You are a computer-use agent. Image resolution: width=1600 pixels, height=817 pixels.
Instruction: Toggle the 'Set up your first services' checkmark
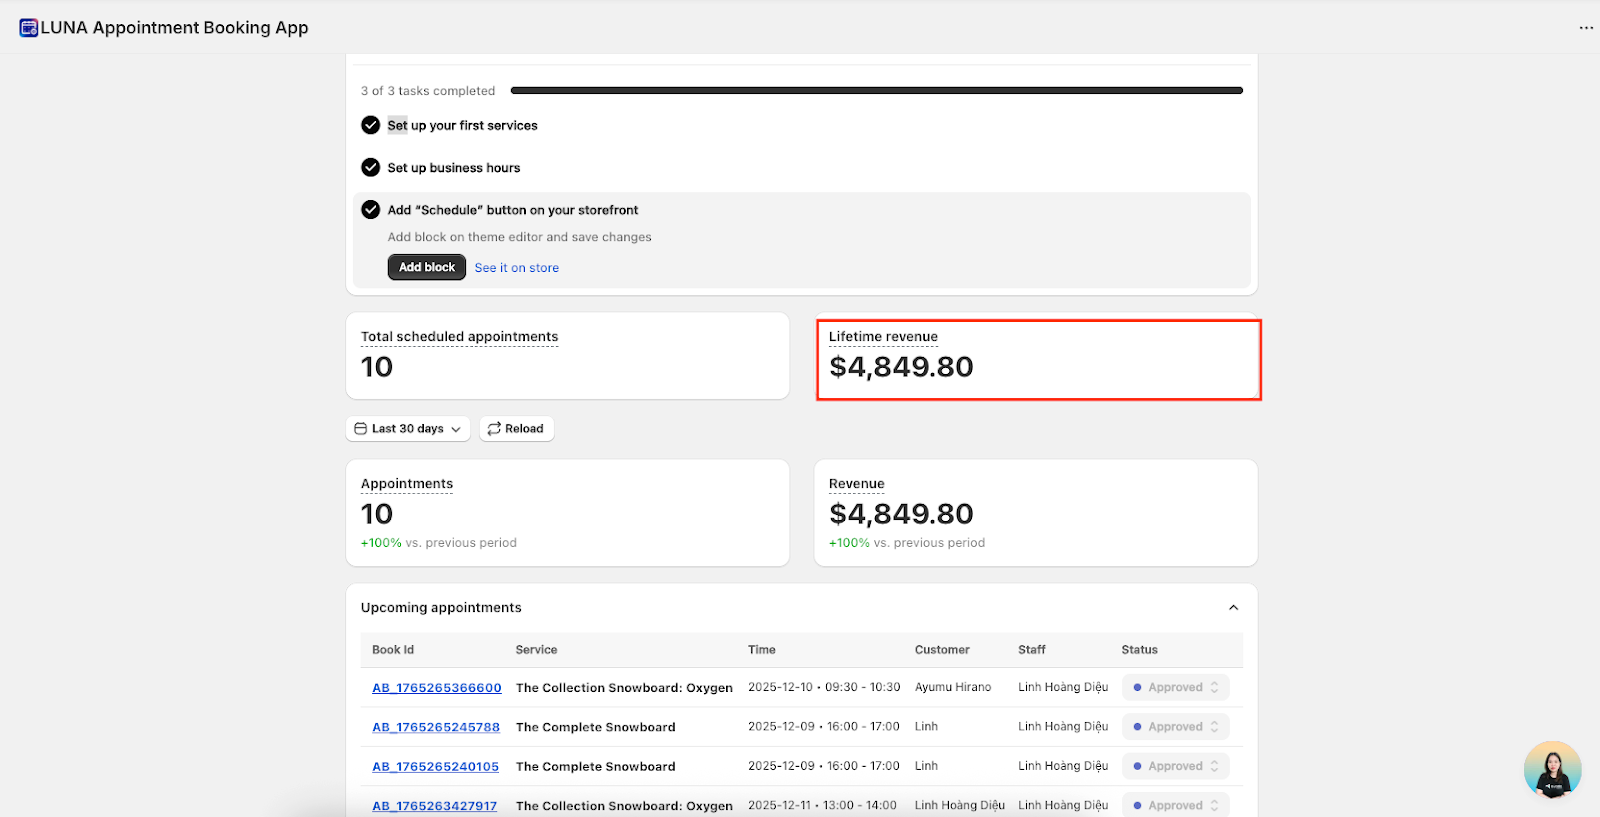pos(371,125)
